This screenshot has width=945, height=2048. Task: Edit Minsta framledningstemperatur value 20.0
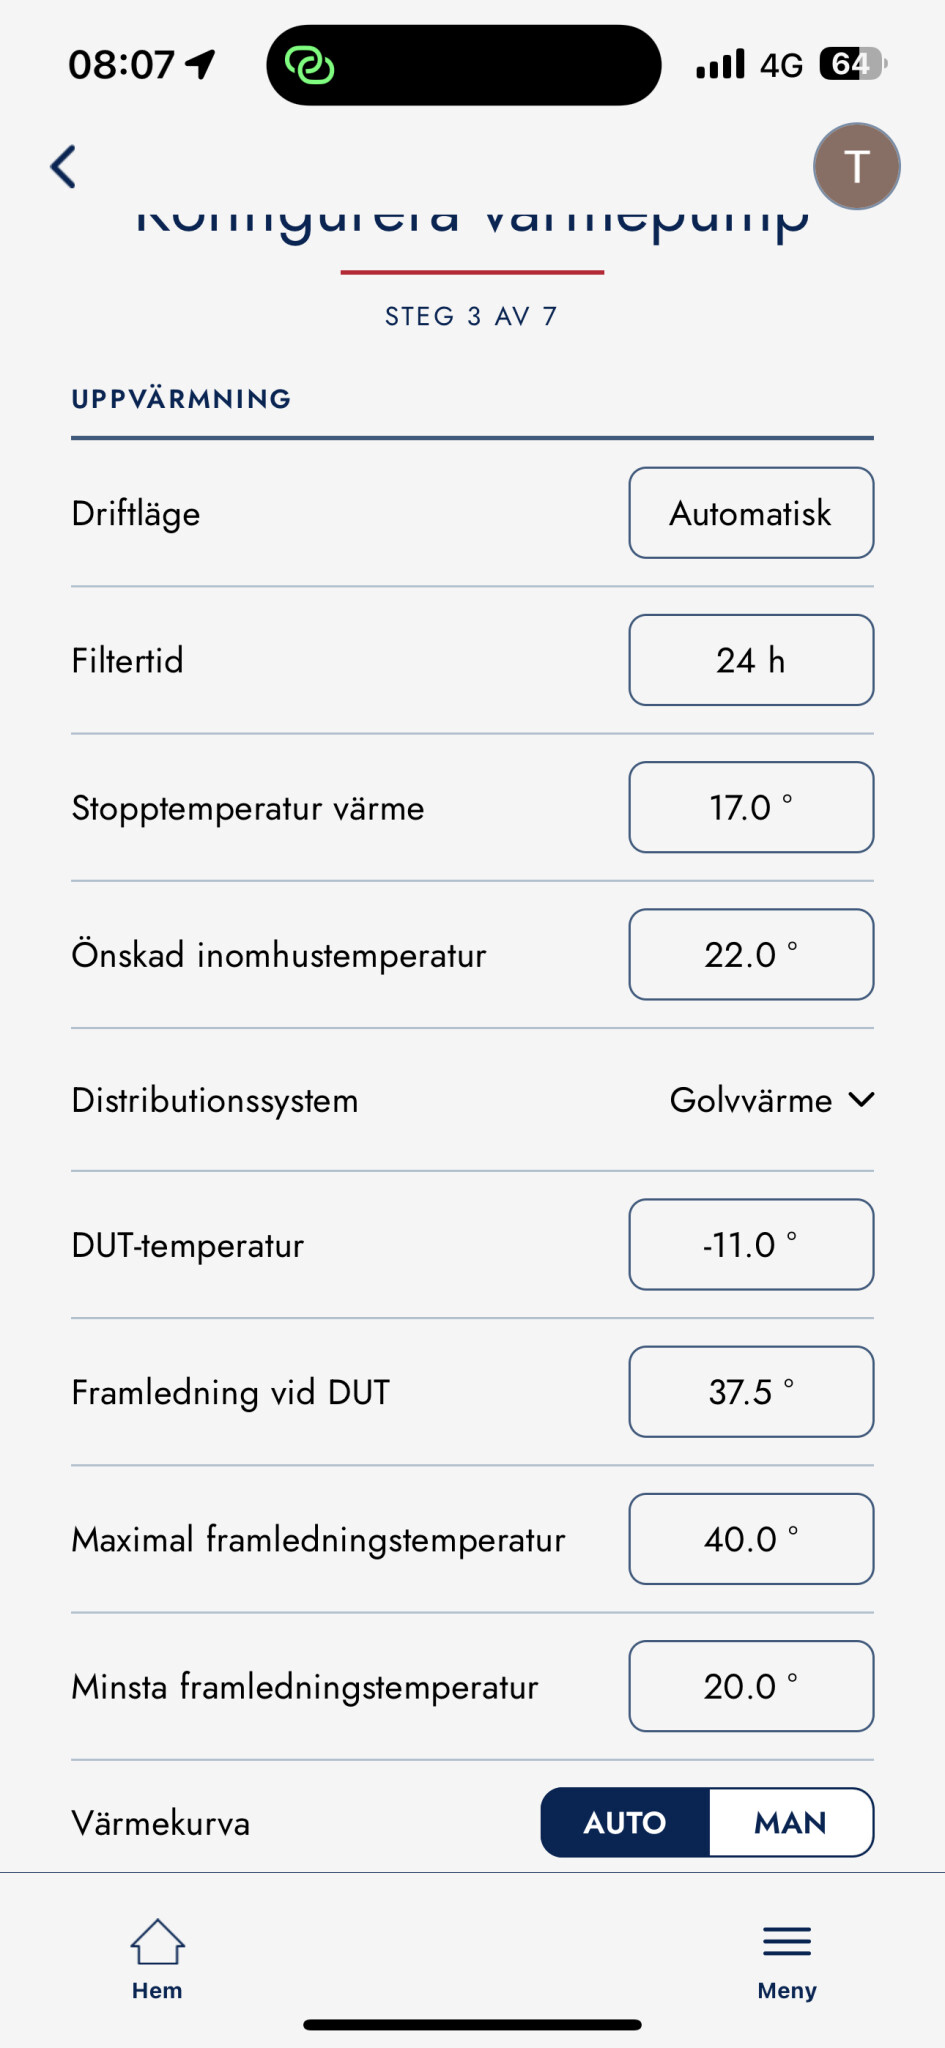coord(751,1686)
